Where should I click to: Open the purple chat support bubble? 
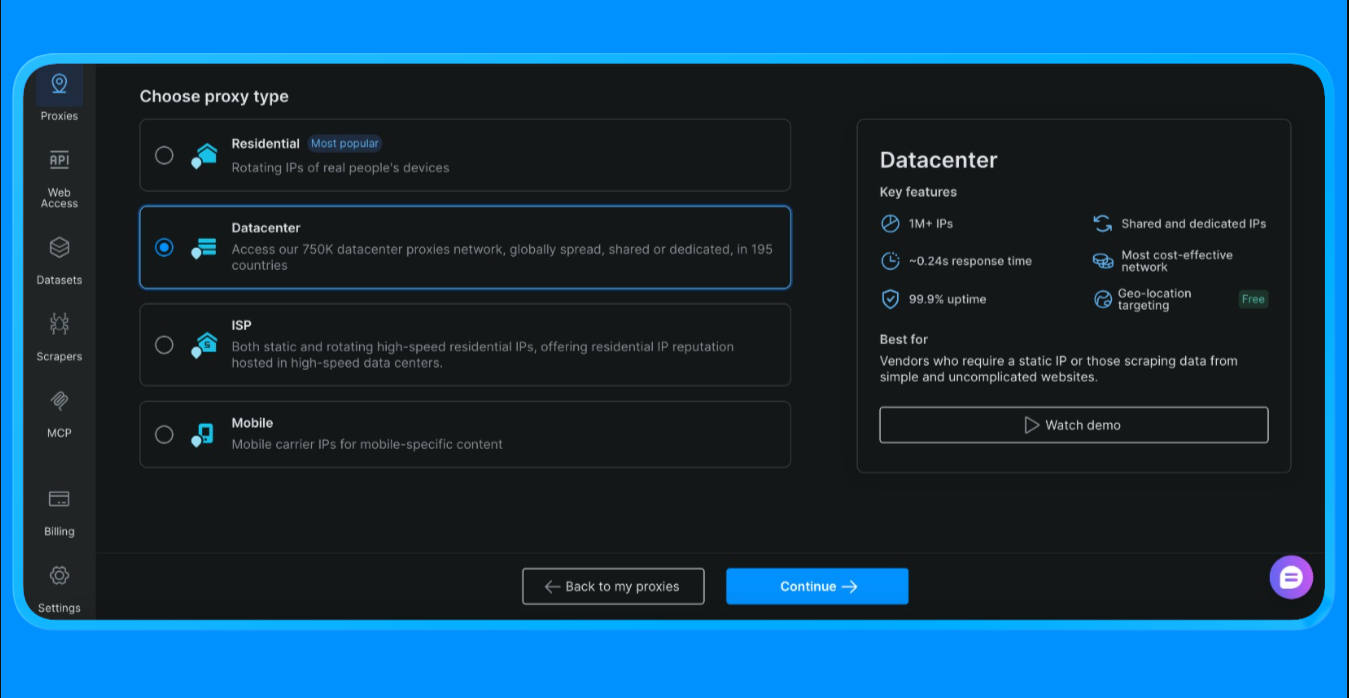tap(1291, 577)
